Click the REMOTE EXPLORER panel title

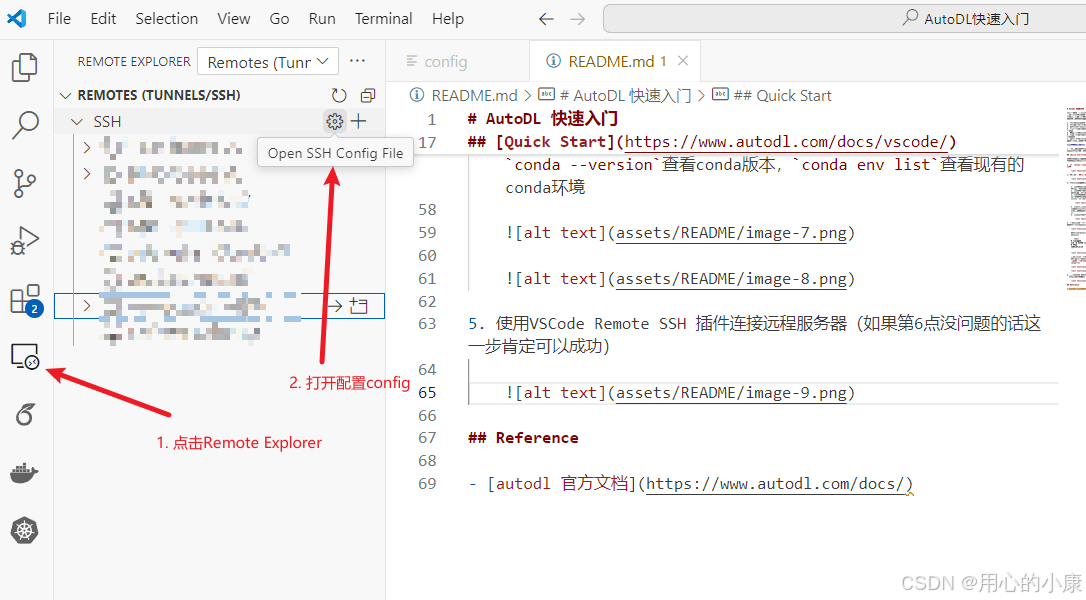(134, 62)
